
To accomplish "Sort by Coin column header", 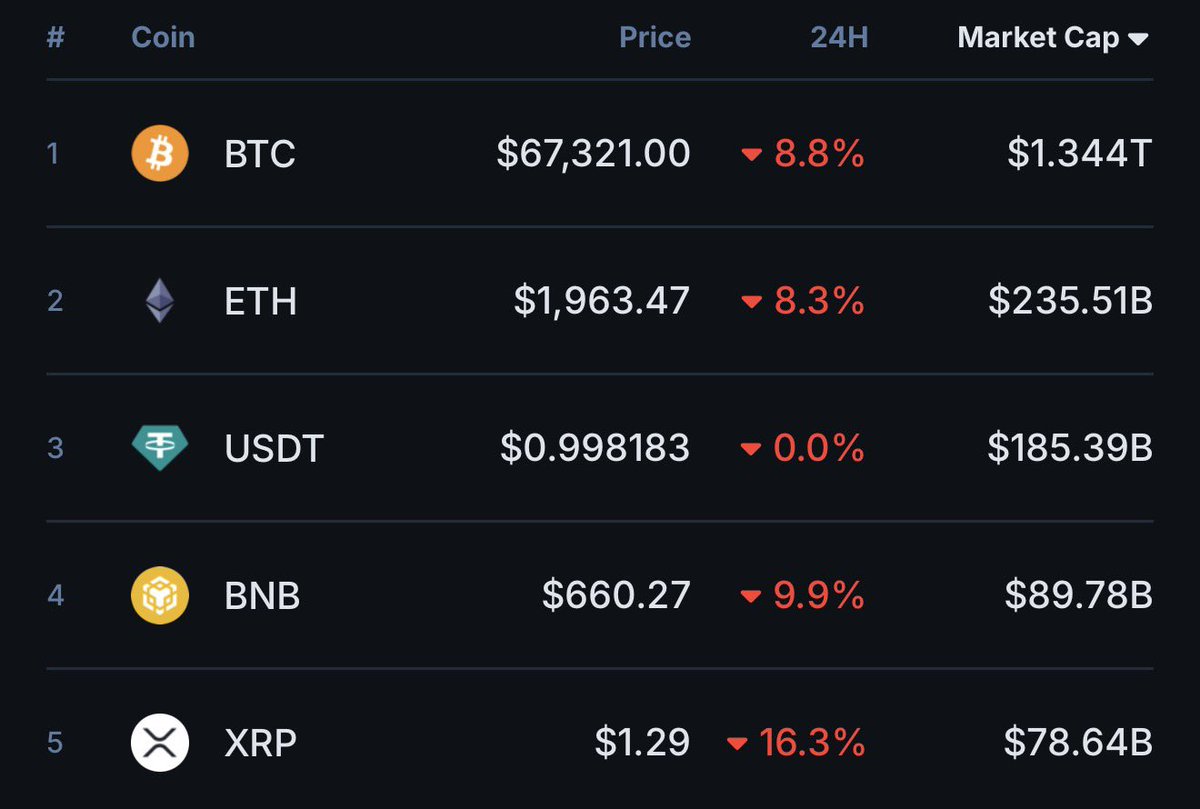I will tap(163, 38).
